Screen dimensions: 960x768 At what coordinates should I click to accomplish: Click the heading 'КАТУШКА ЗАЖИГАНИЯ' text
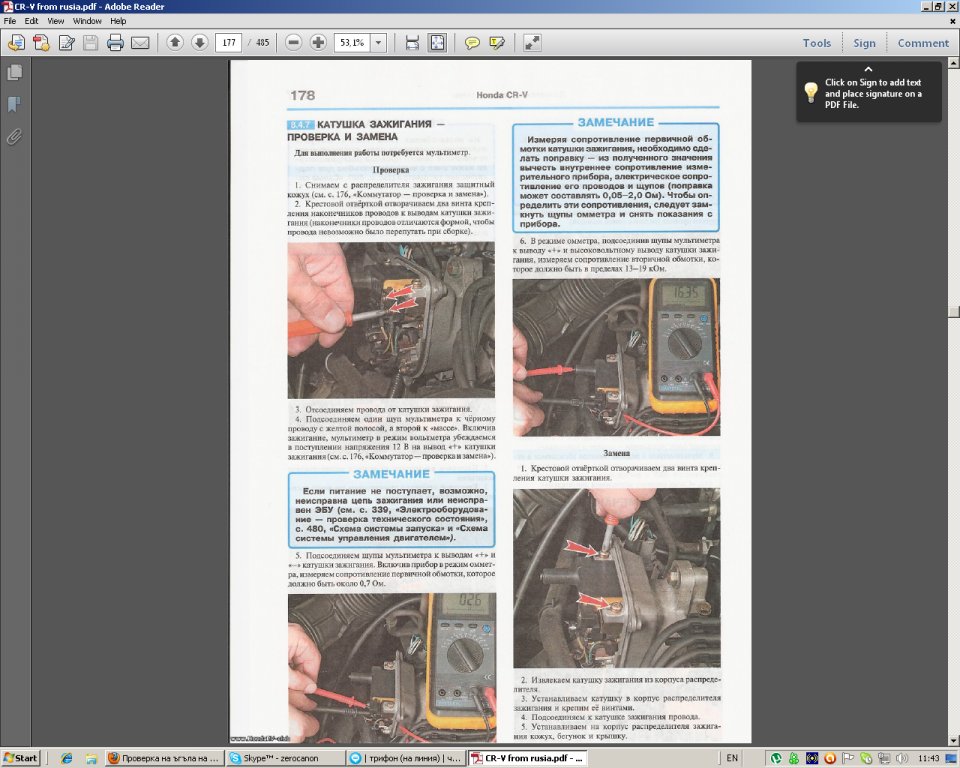pos(375,124)
